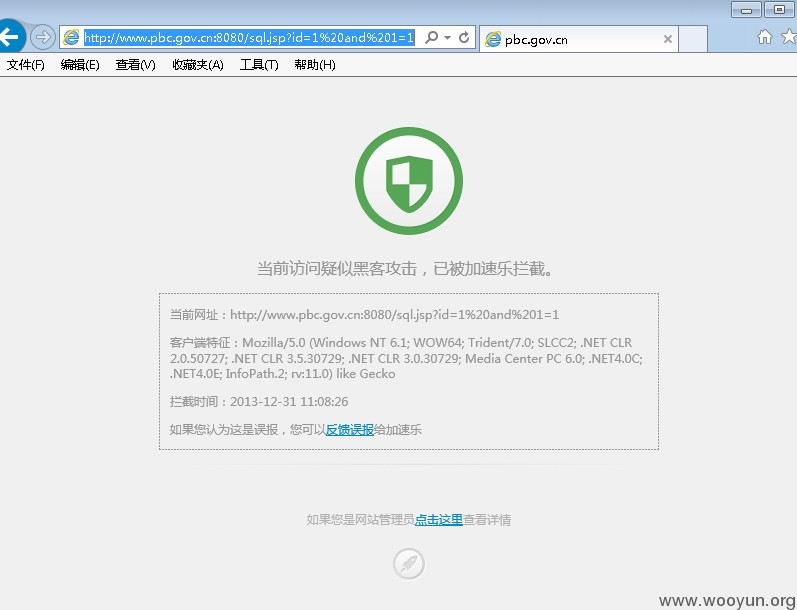This screenshot has width=797, height=610.
Task: Click the IE icon on the pbc.gov.cn tab
Action: [x=493, y=39]
